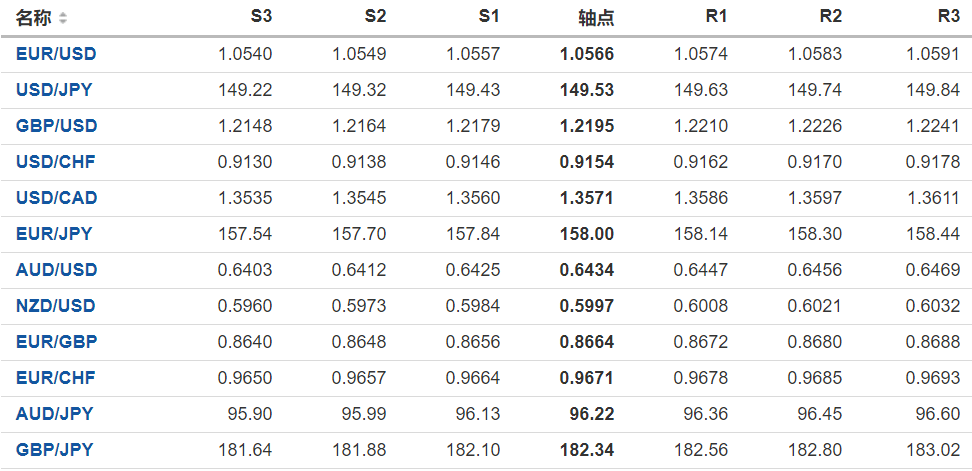Select the AUD/JPY currency pair
Viewport: 972px width, 471px height.
(x=54, y=414)
